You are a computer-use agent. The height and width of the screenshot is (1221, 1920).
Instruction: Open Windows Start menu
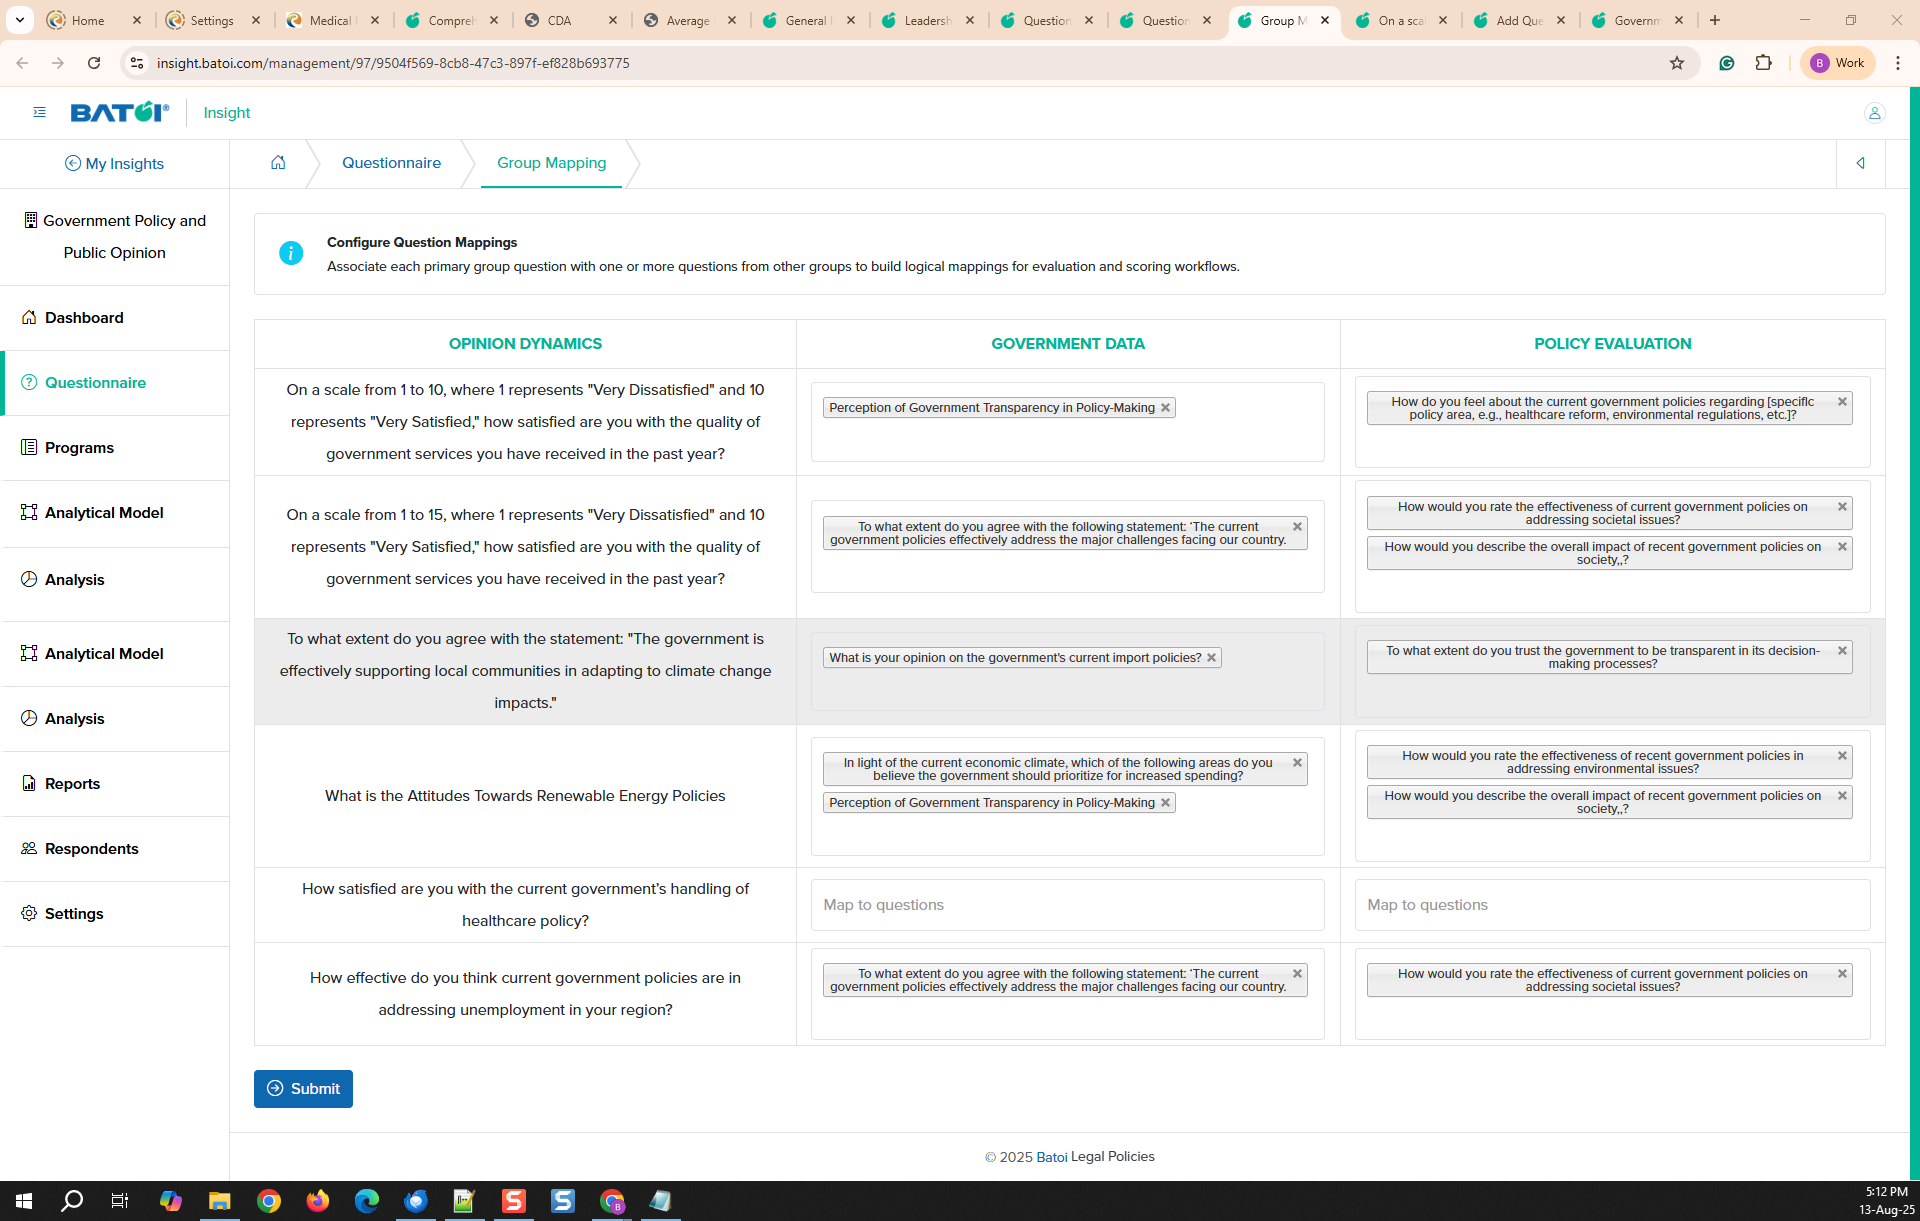coord(24,1201)
